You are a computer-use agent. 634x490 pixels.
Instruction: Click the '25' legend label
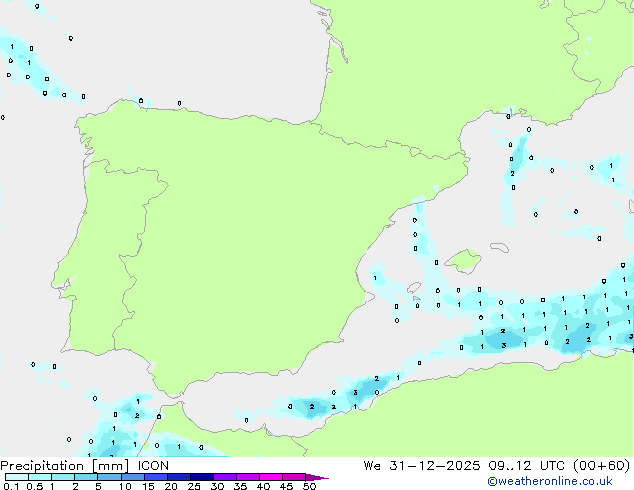[x=194, y=486]
